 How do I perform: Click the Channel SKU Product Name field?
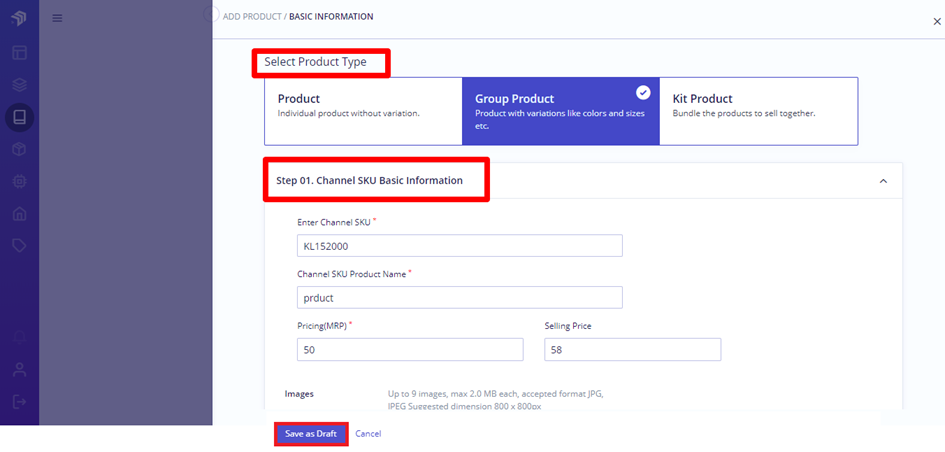point(460,298)
